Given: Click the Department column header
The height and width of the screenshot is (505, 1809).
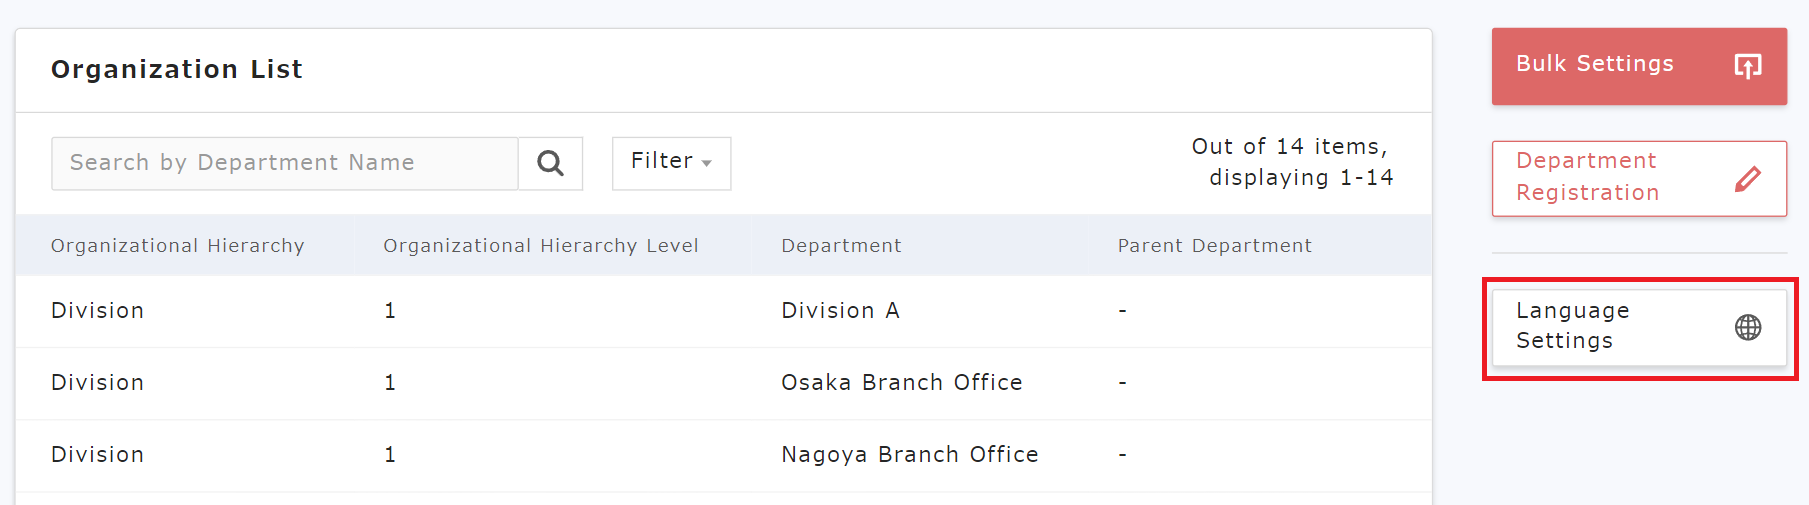Looking at the screenshot, I should pyautogui.click(x=840, y=246).
